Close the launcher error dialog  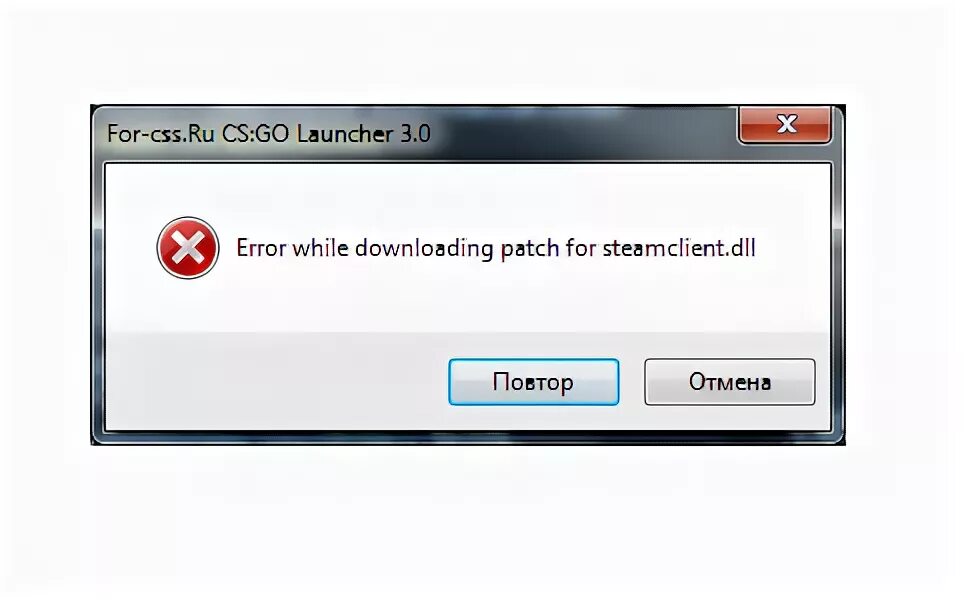coord(785,125)
